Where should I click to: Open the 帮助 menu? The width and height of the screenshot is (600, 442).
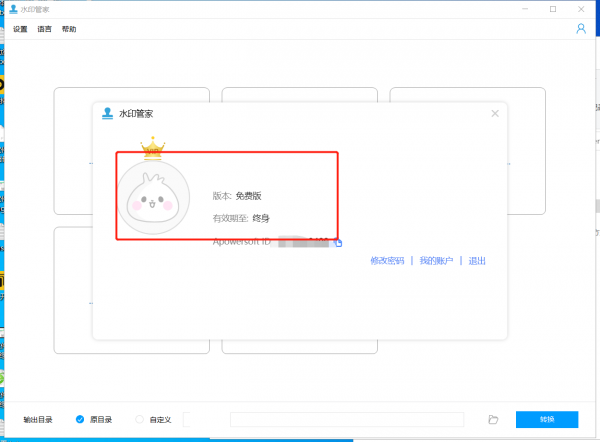[x=69, y=29]
